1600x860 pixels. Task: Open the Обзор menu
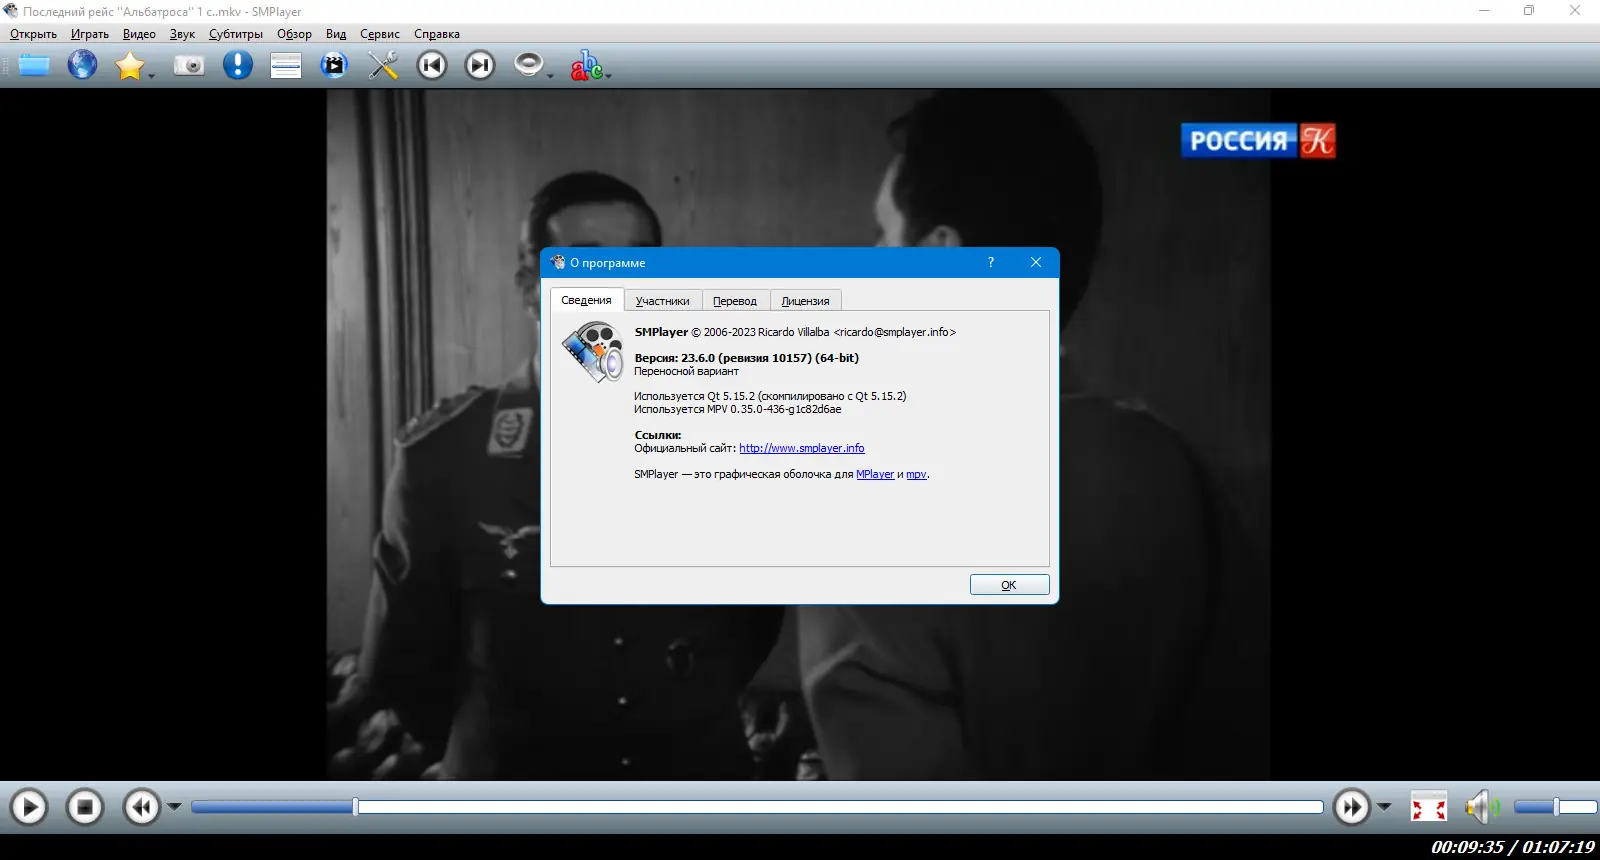coord(294,34)
